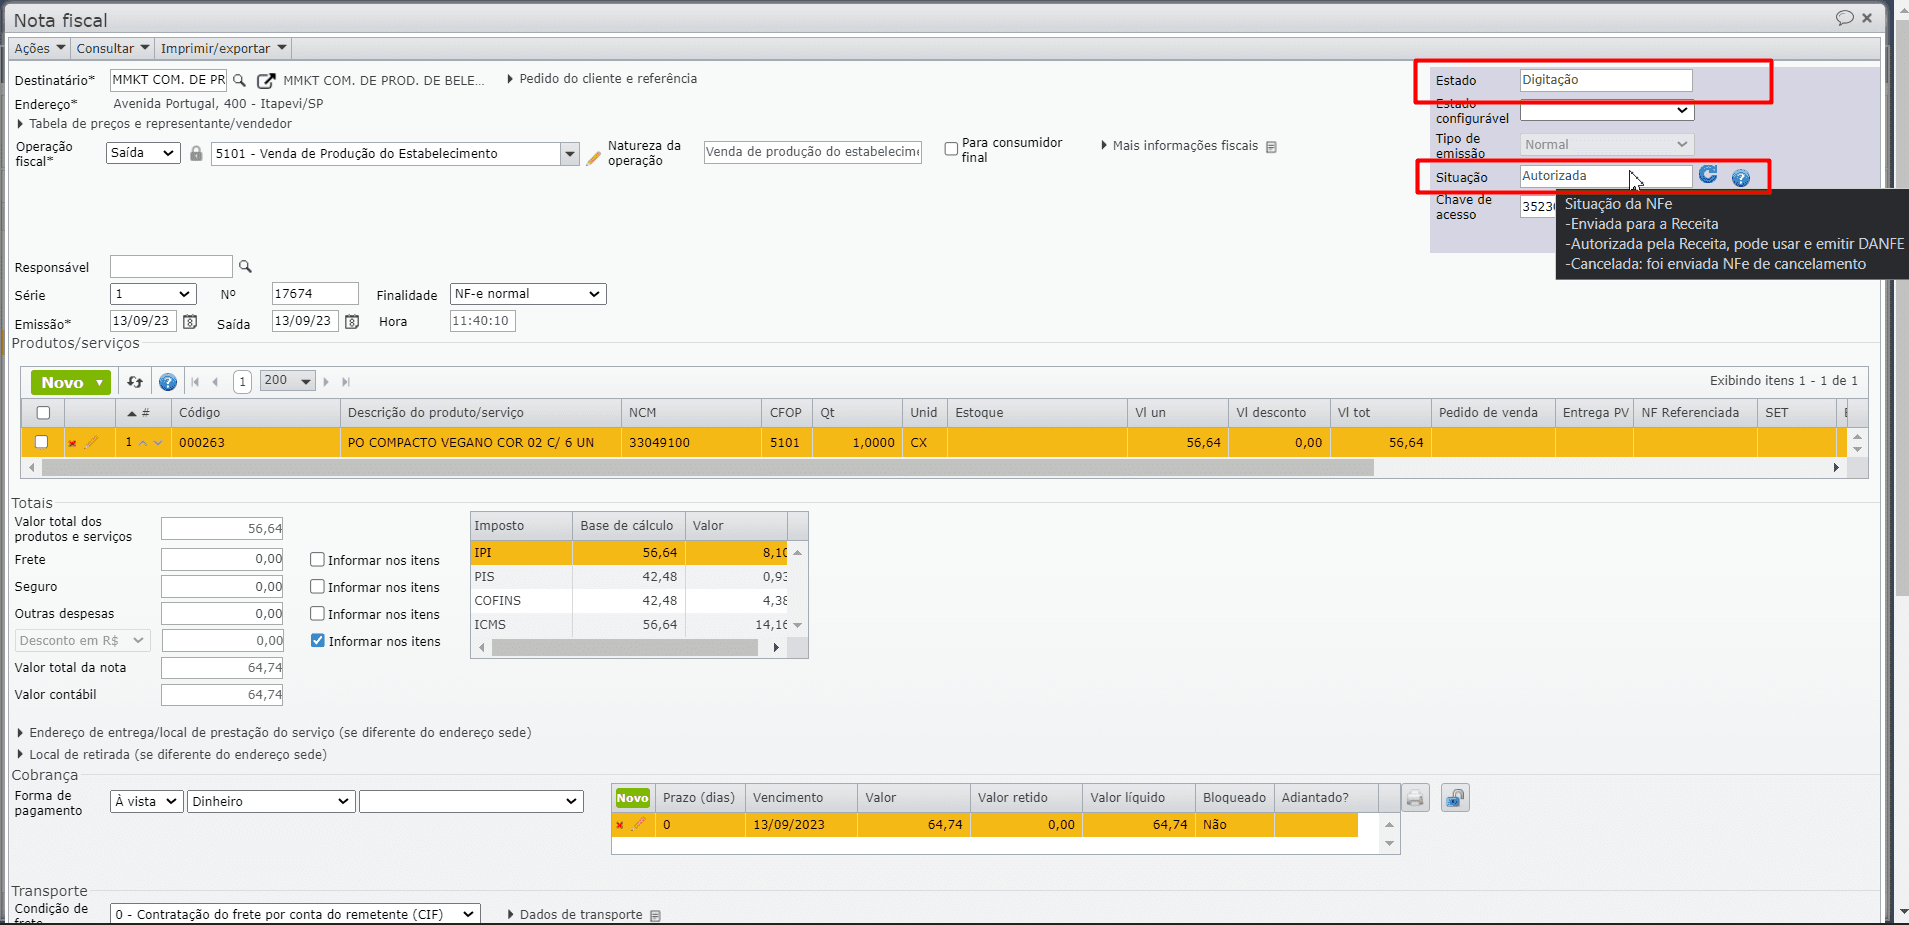Open Destinatário record in external link icon

click(266, 80)
